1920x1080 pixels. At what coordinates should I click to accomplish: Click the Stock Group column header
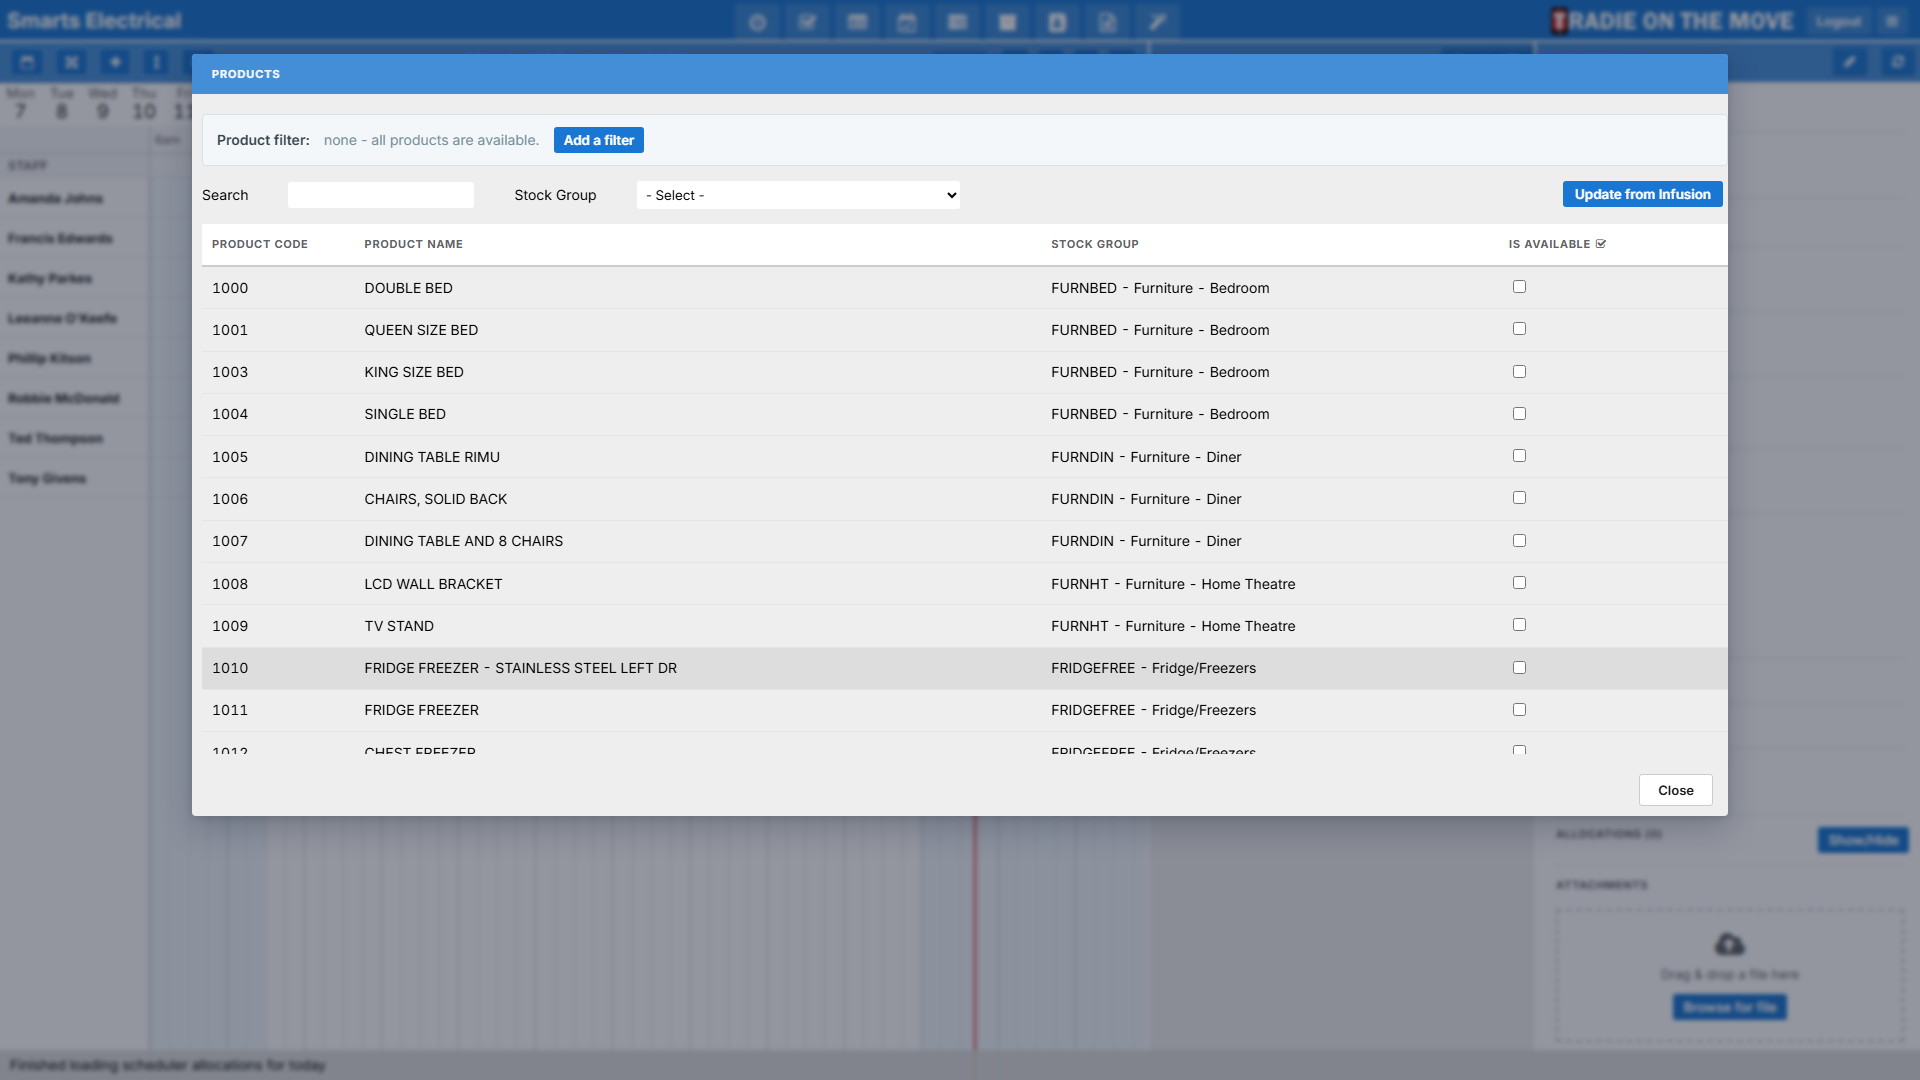pos(1095,244)
